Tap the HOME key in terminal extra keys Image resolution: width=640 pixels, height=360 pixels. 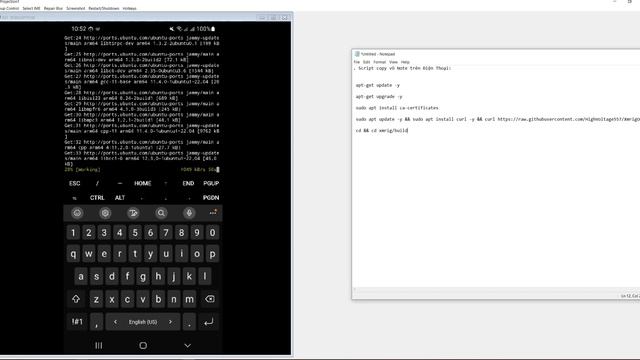pyautogui.click(x=143, y=184)
